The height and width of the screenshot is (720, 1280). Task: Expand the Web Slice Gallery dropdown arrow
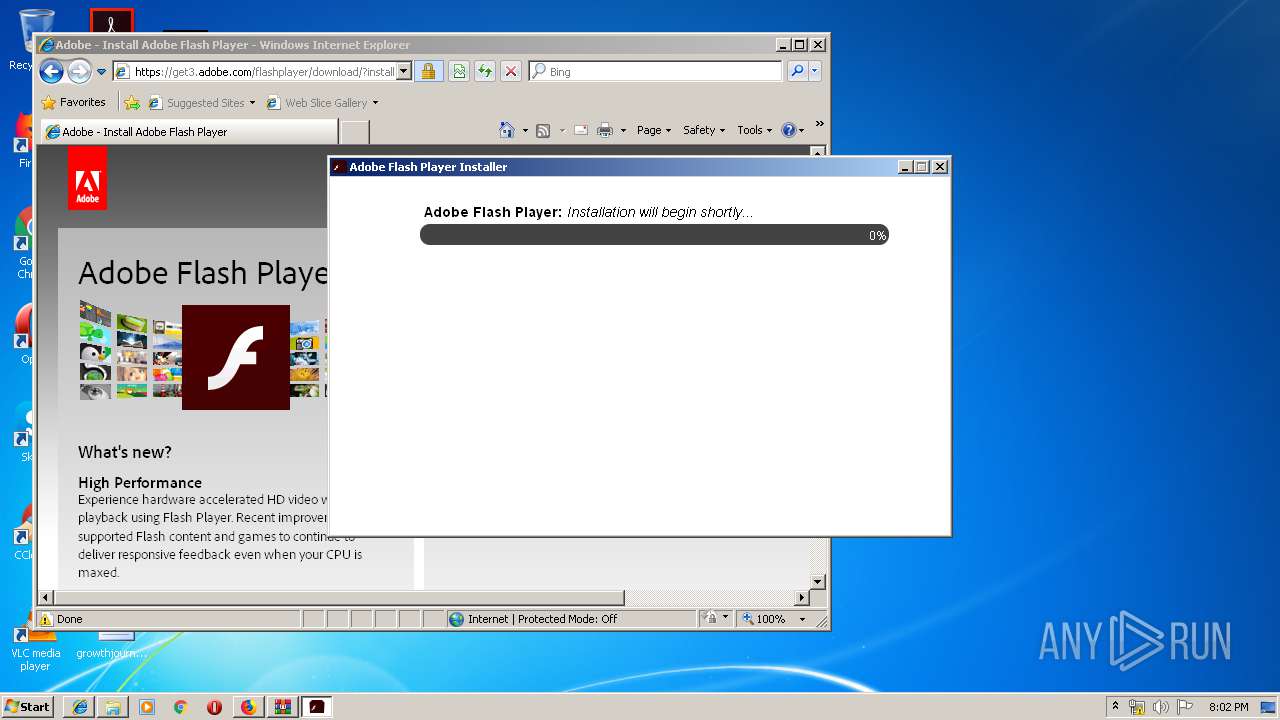(375, 102)
